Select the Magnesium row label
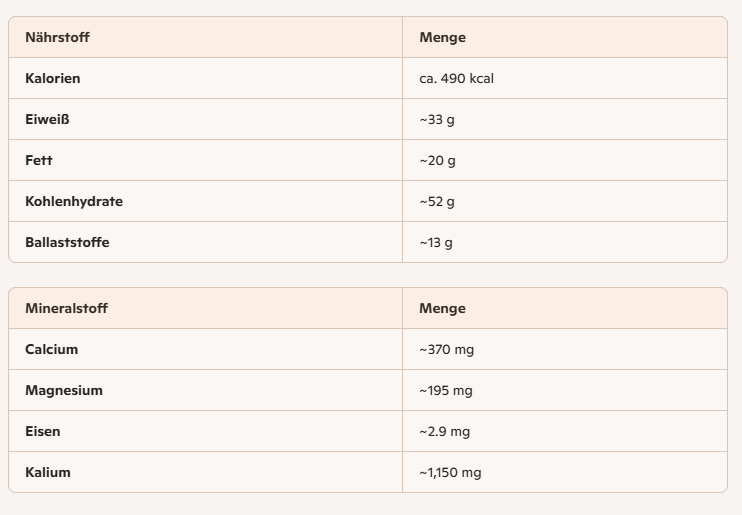742x515 pixels. 64,390
